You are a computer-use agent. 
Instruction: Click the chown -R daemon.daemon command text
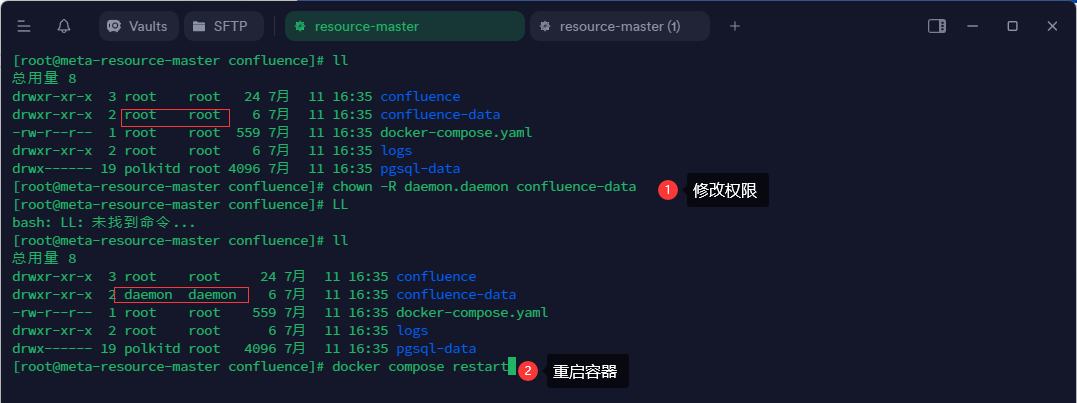pyautogui.click(x=484, y=187)
